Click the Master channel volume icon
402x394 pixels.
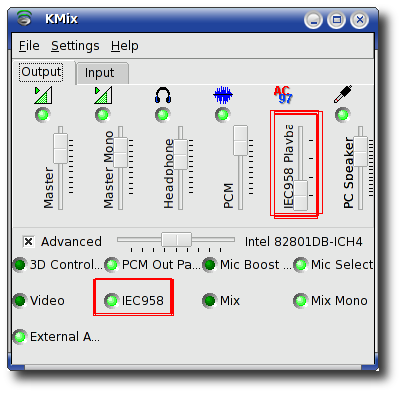pos(43,95)
